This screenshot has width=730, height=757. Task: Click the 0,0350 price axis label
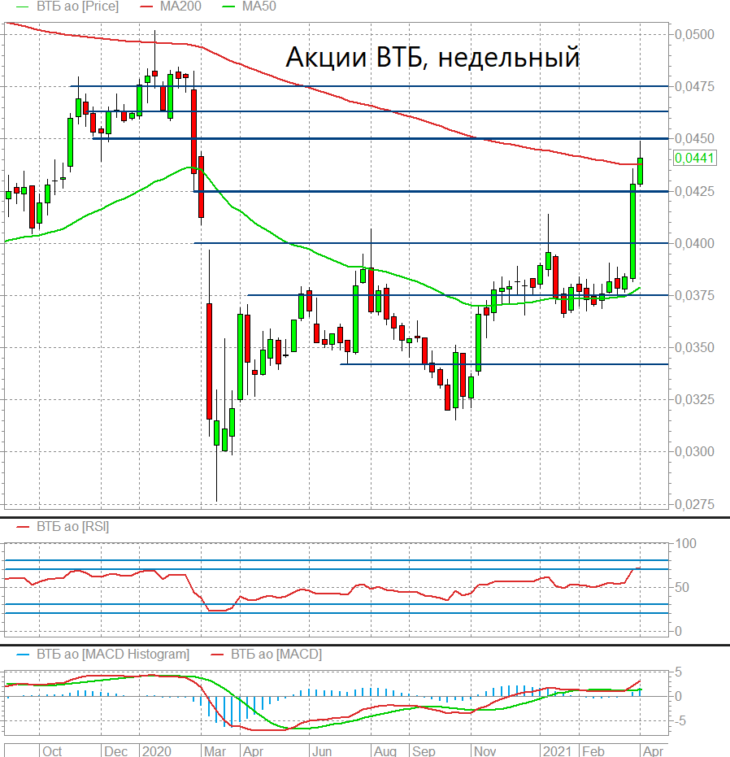click(x=694, y=348)
